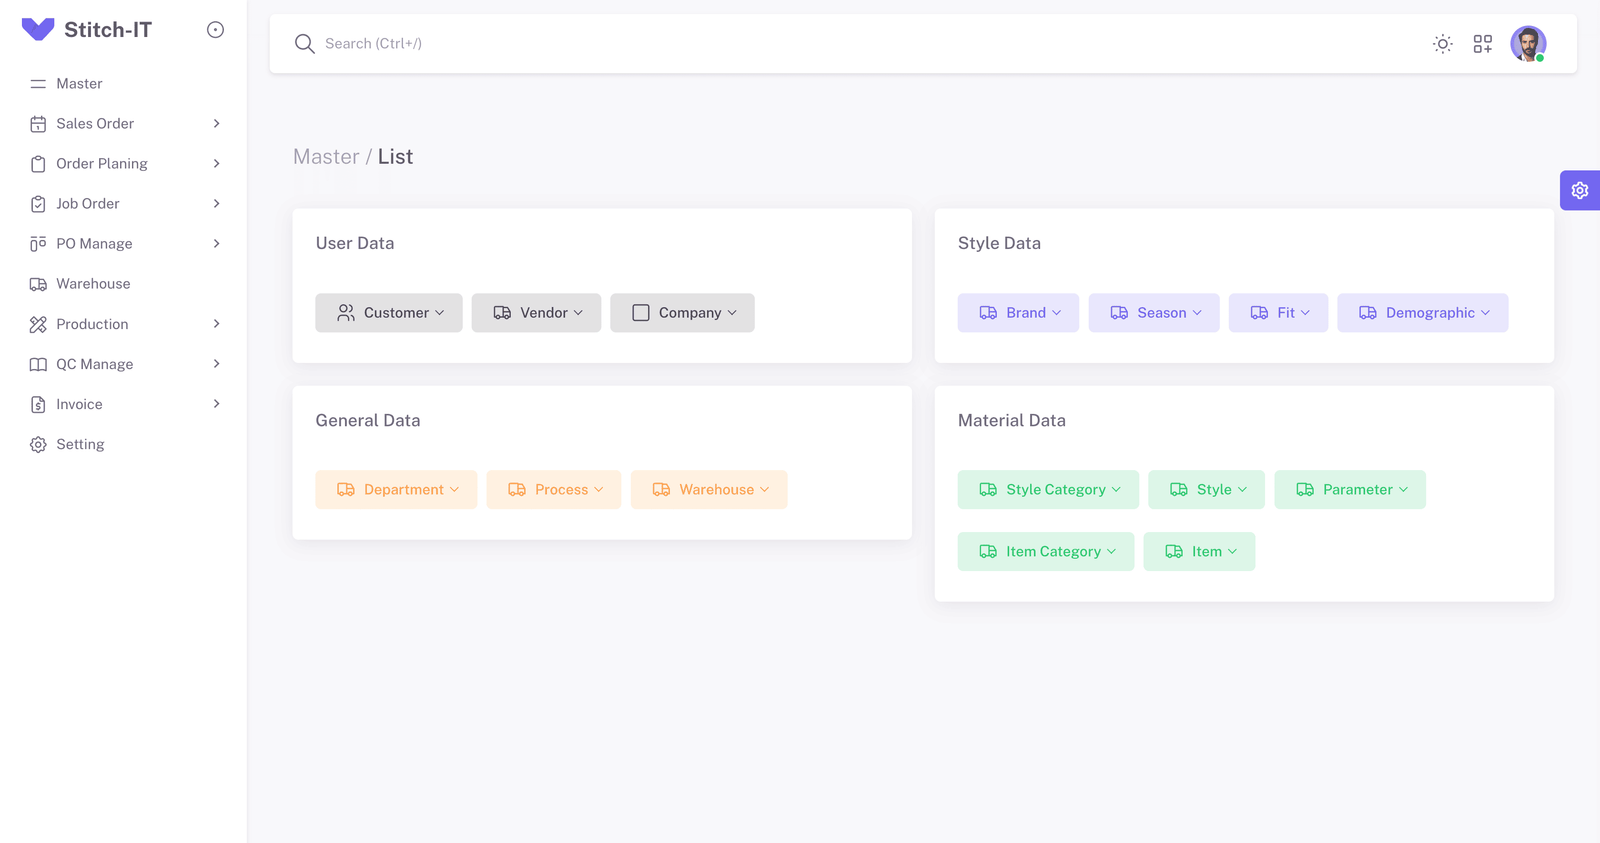The height and width of the screenshot is (843, 1600).
Task: Click the Master breadcrumb link
Action: pyautogui.click(x=326, y=157)
